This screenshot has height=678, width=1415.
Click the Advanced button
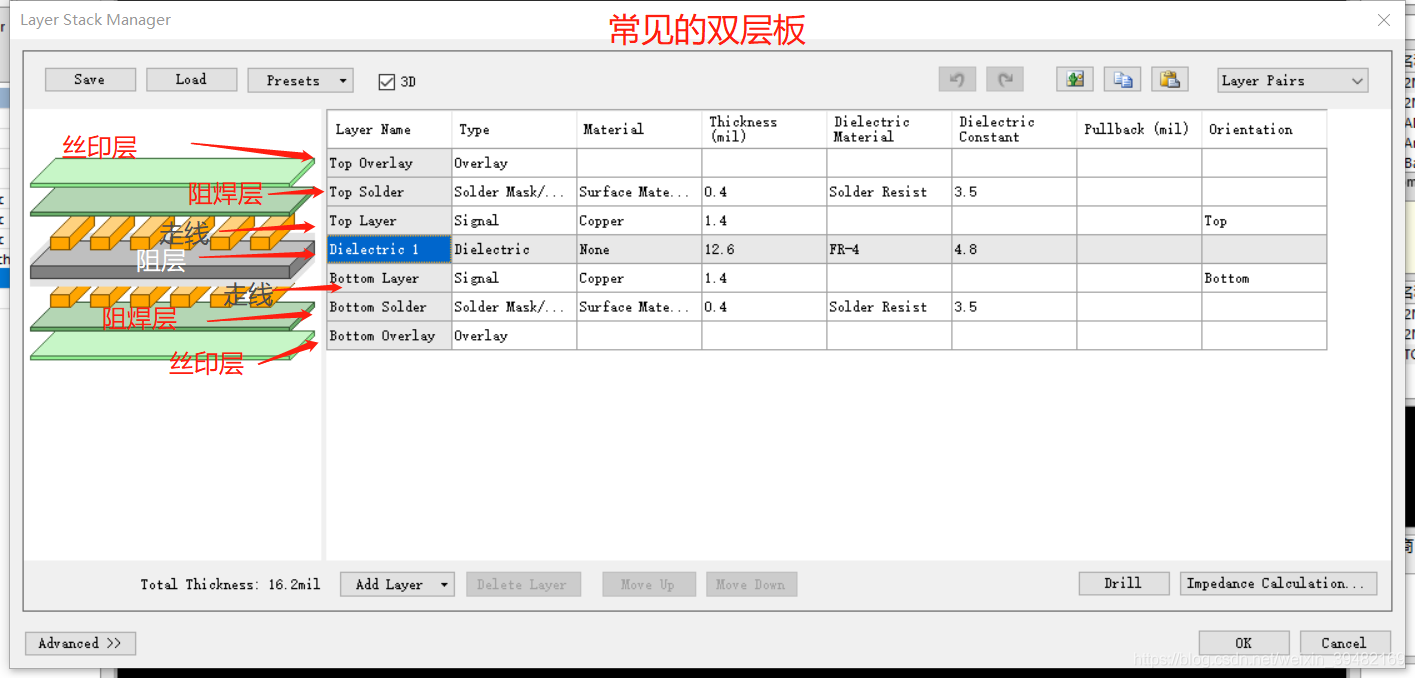80,643
